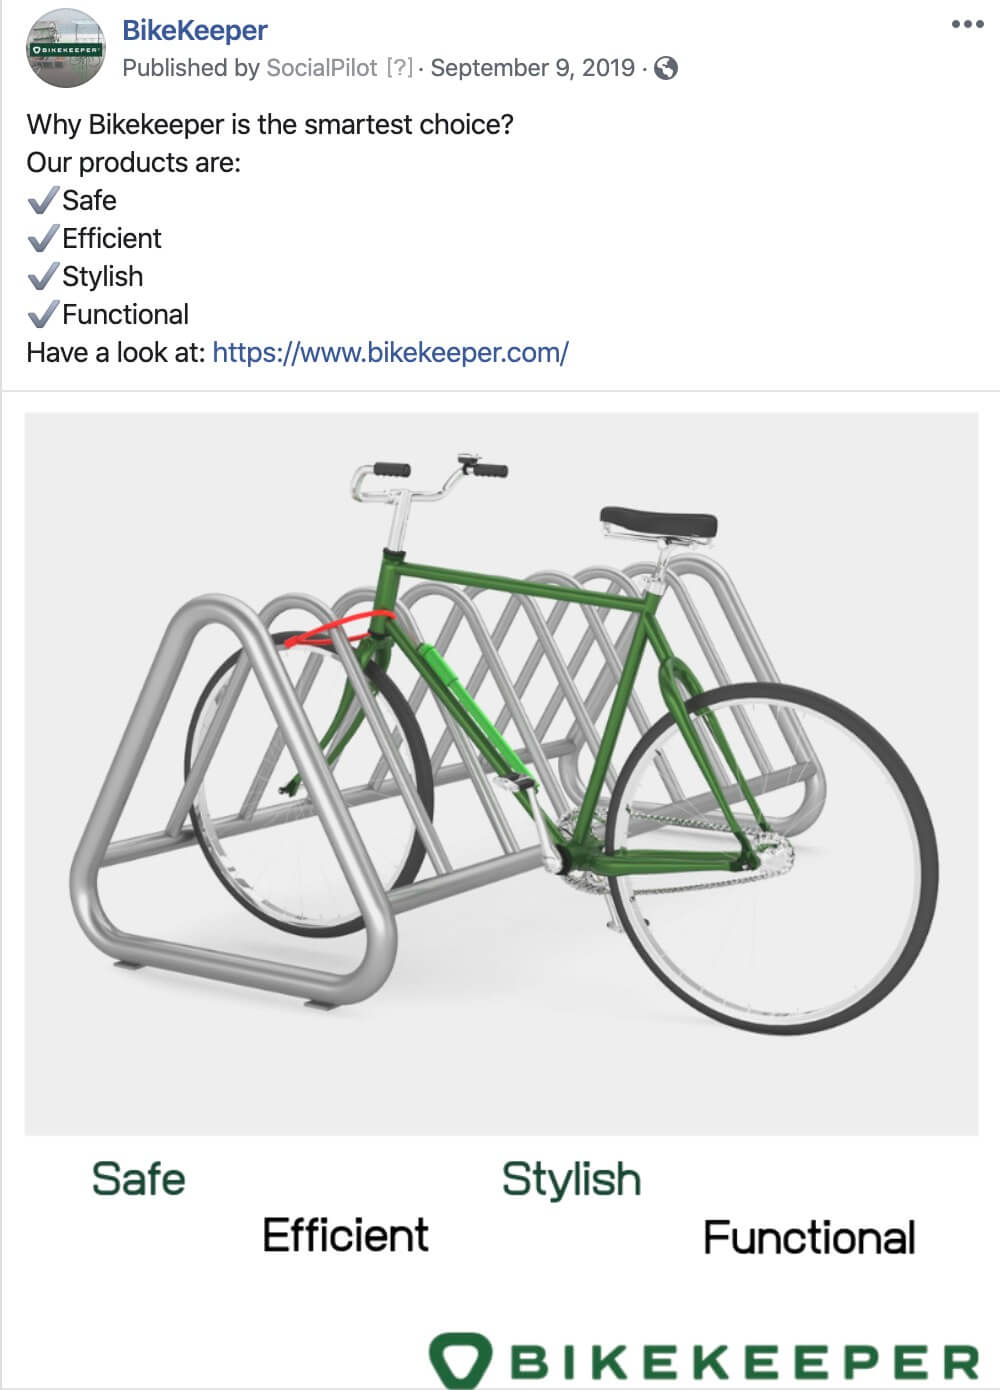This screenshot has height=1390, width=1000.
Task: Open the BikeKeeper page name link
Action: [x=194, y=30]
